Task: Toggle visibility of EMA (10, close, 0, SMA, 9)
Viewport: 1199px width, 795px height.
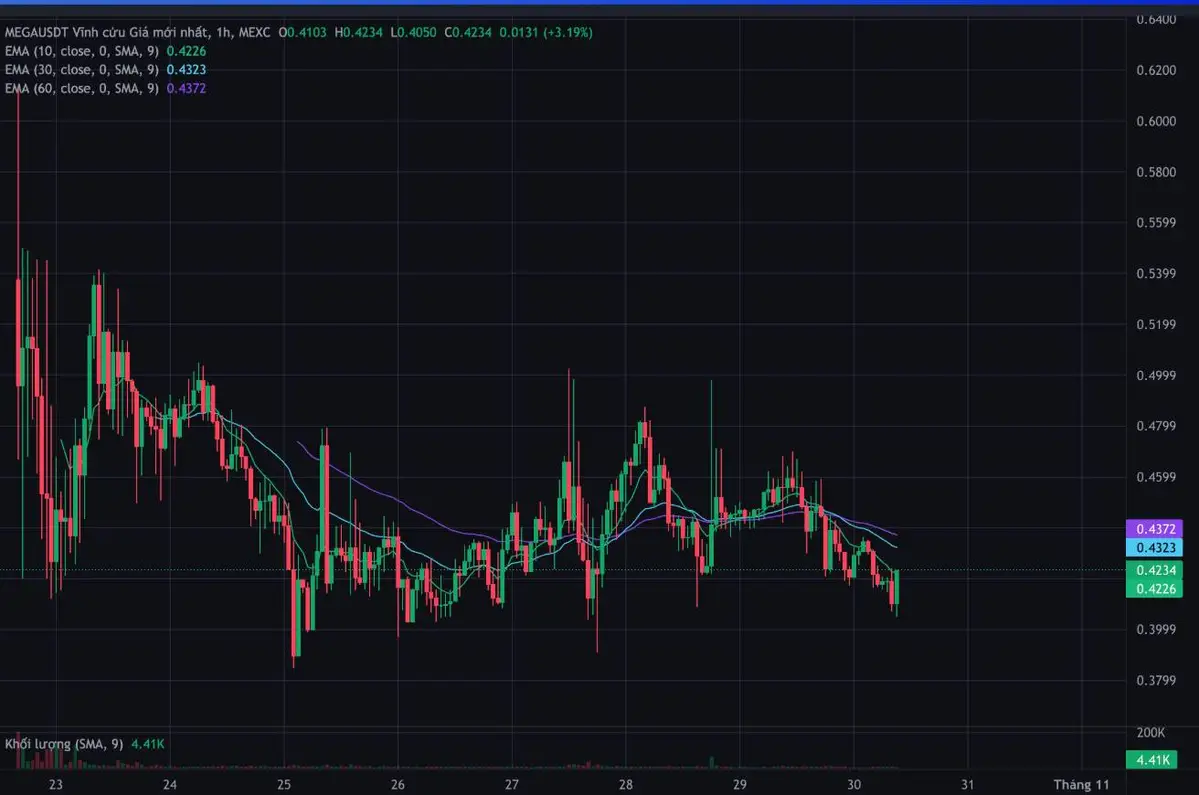Action: click(x=80, y=50)
